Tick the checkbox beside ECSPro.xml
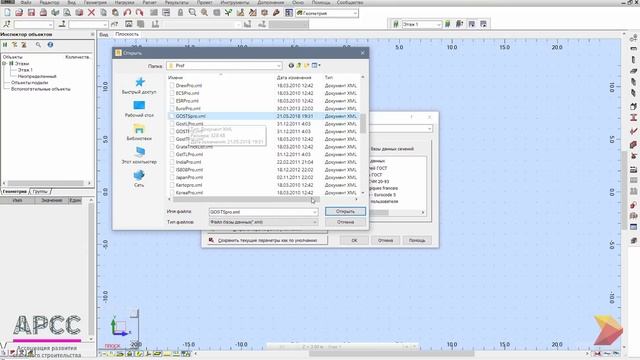 click(172, 93)
